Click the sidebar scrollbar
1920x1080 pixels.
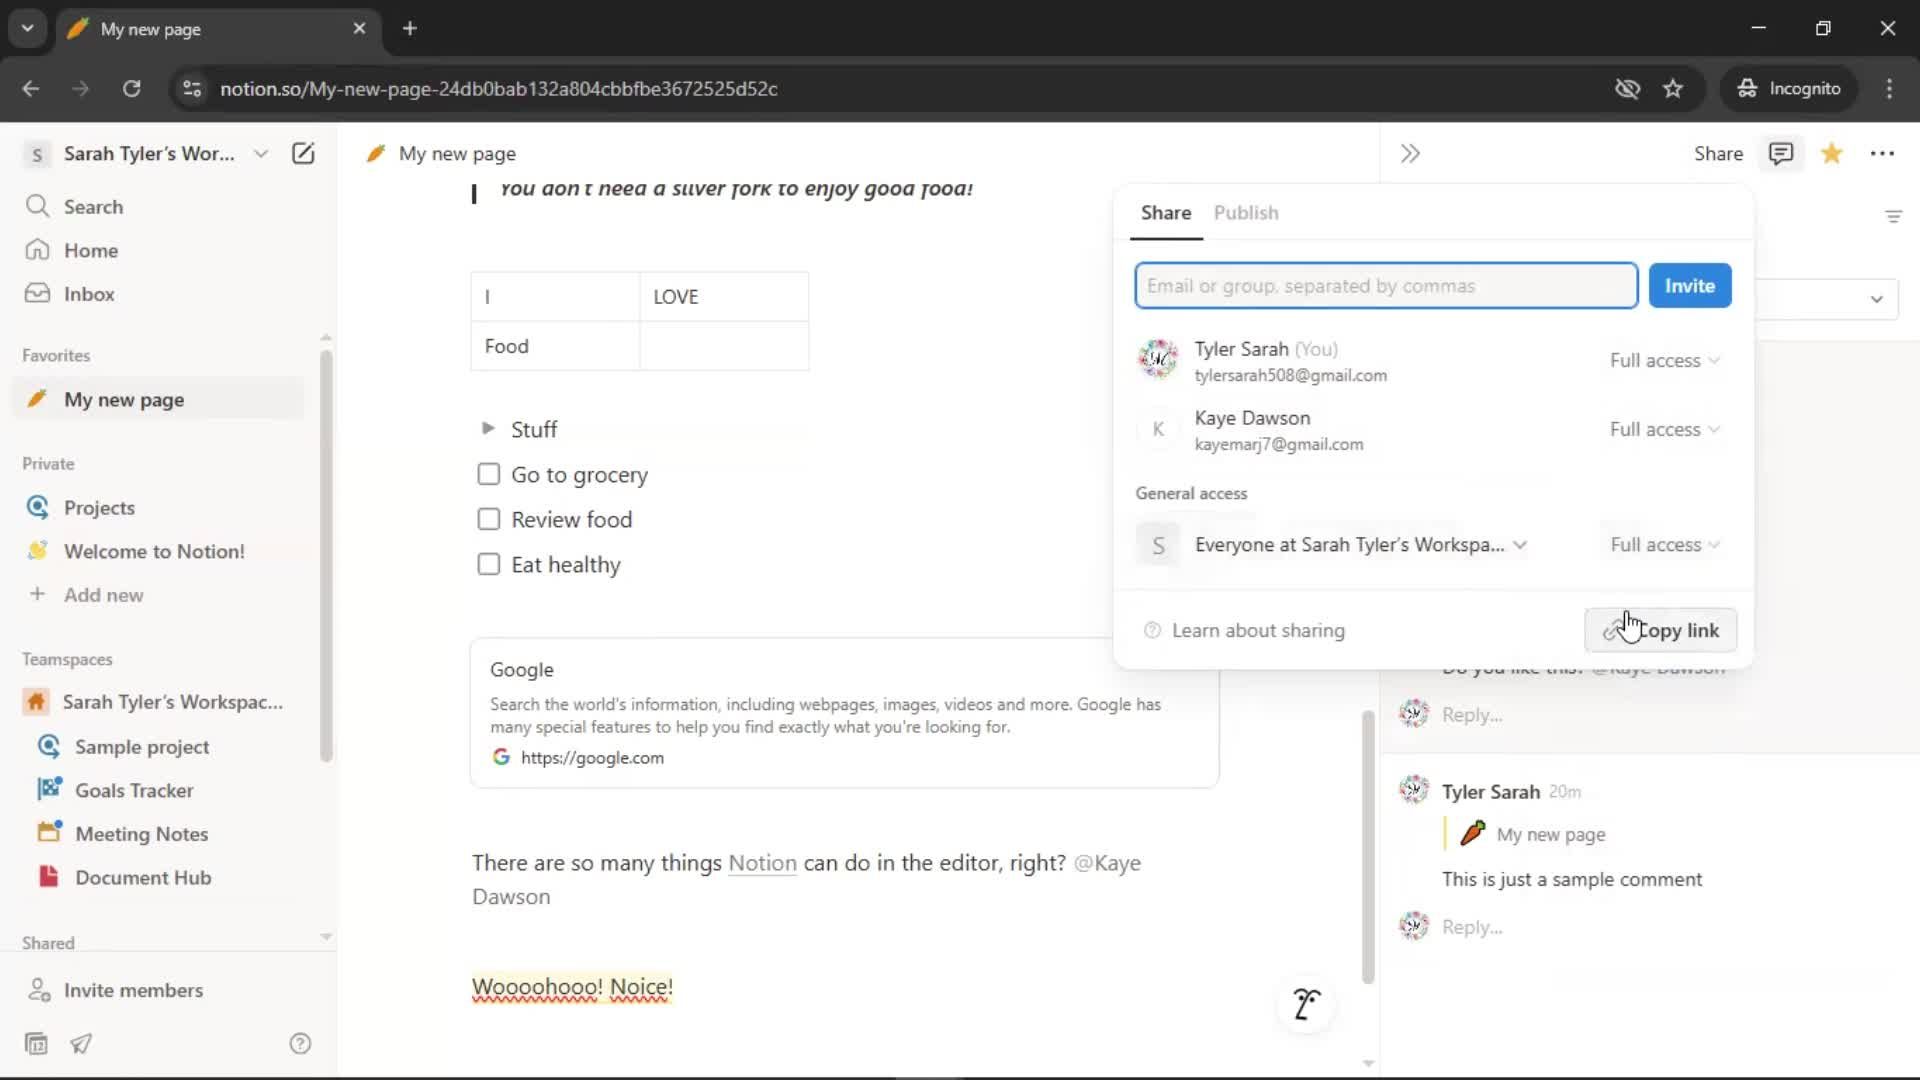326,556
